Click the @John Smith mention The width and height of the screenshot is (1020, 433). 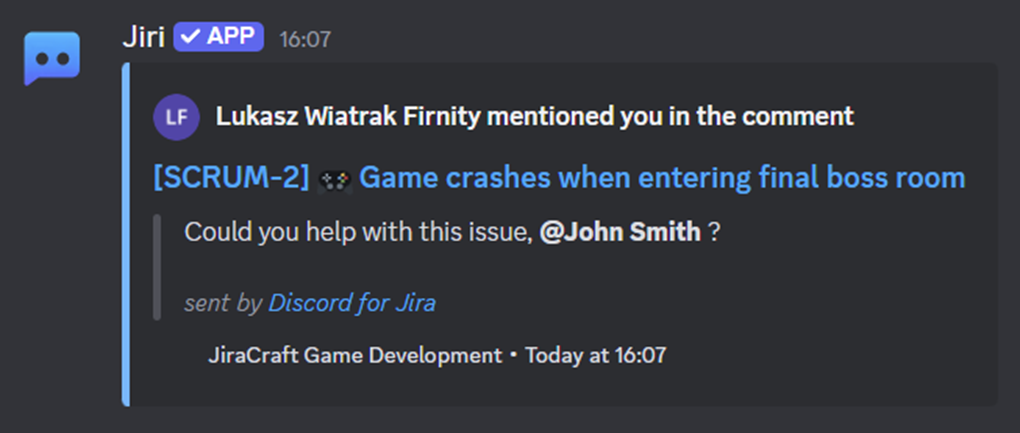click(620, 232)
